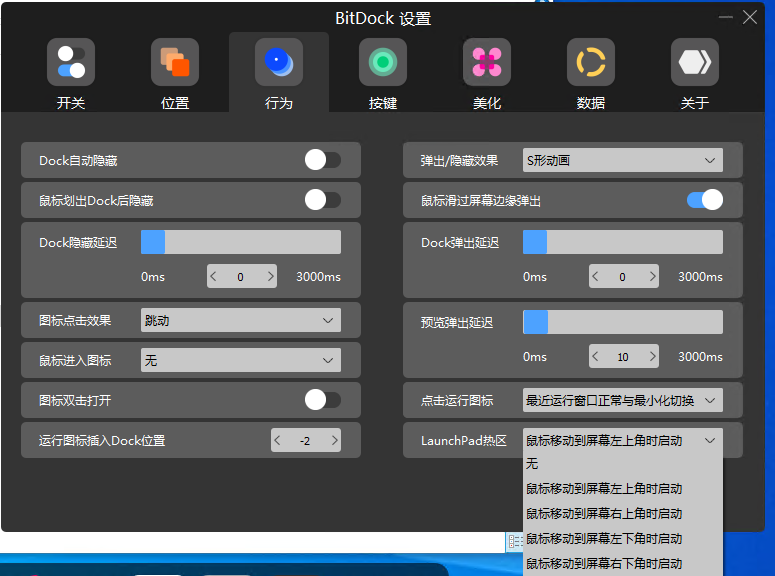Collapse the LaunchPad热区 dropdown
The height and width of the screenshot is (576, 775).
click(x=623, y=440)
